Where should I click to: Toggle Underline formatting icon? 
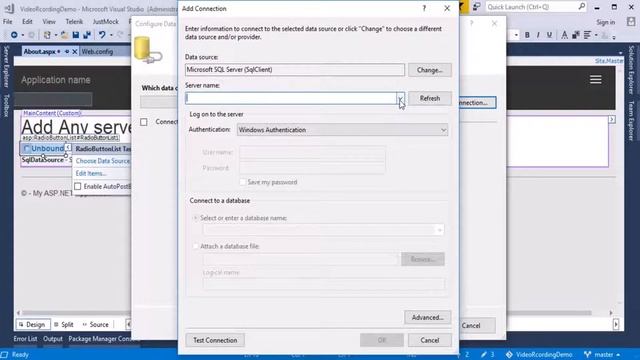(549, 35)
